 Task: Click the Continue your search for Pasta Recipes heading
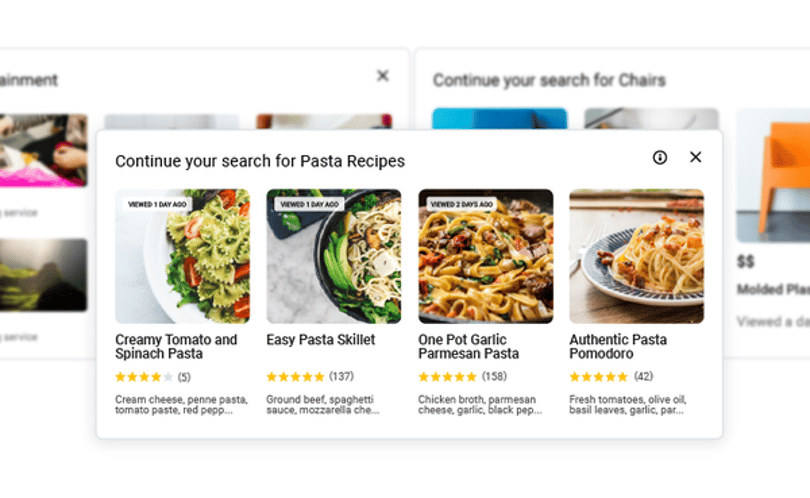[260, 161]
